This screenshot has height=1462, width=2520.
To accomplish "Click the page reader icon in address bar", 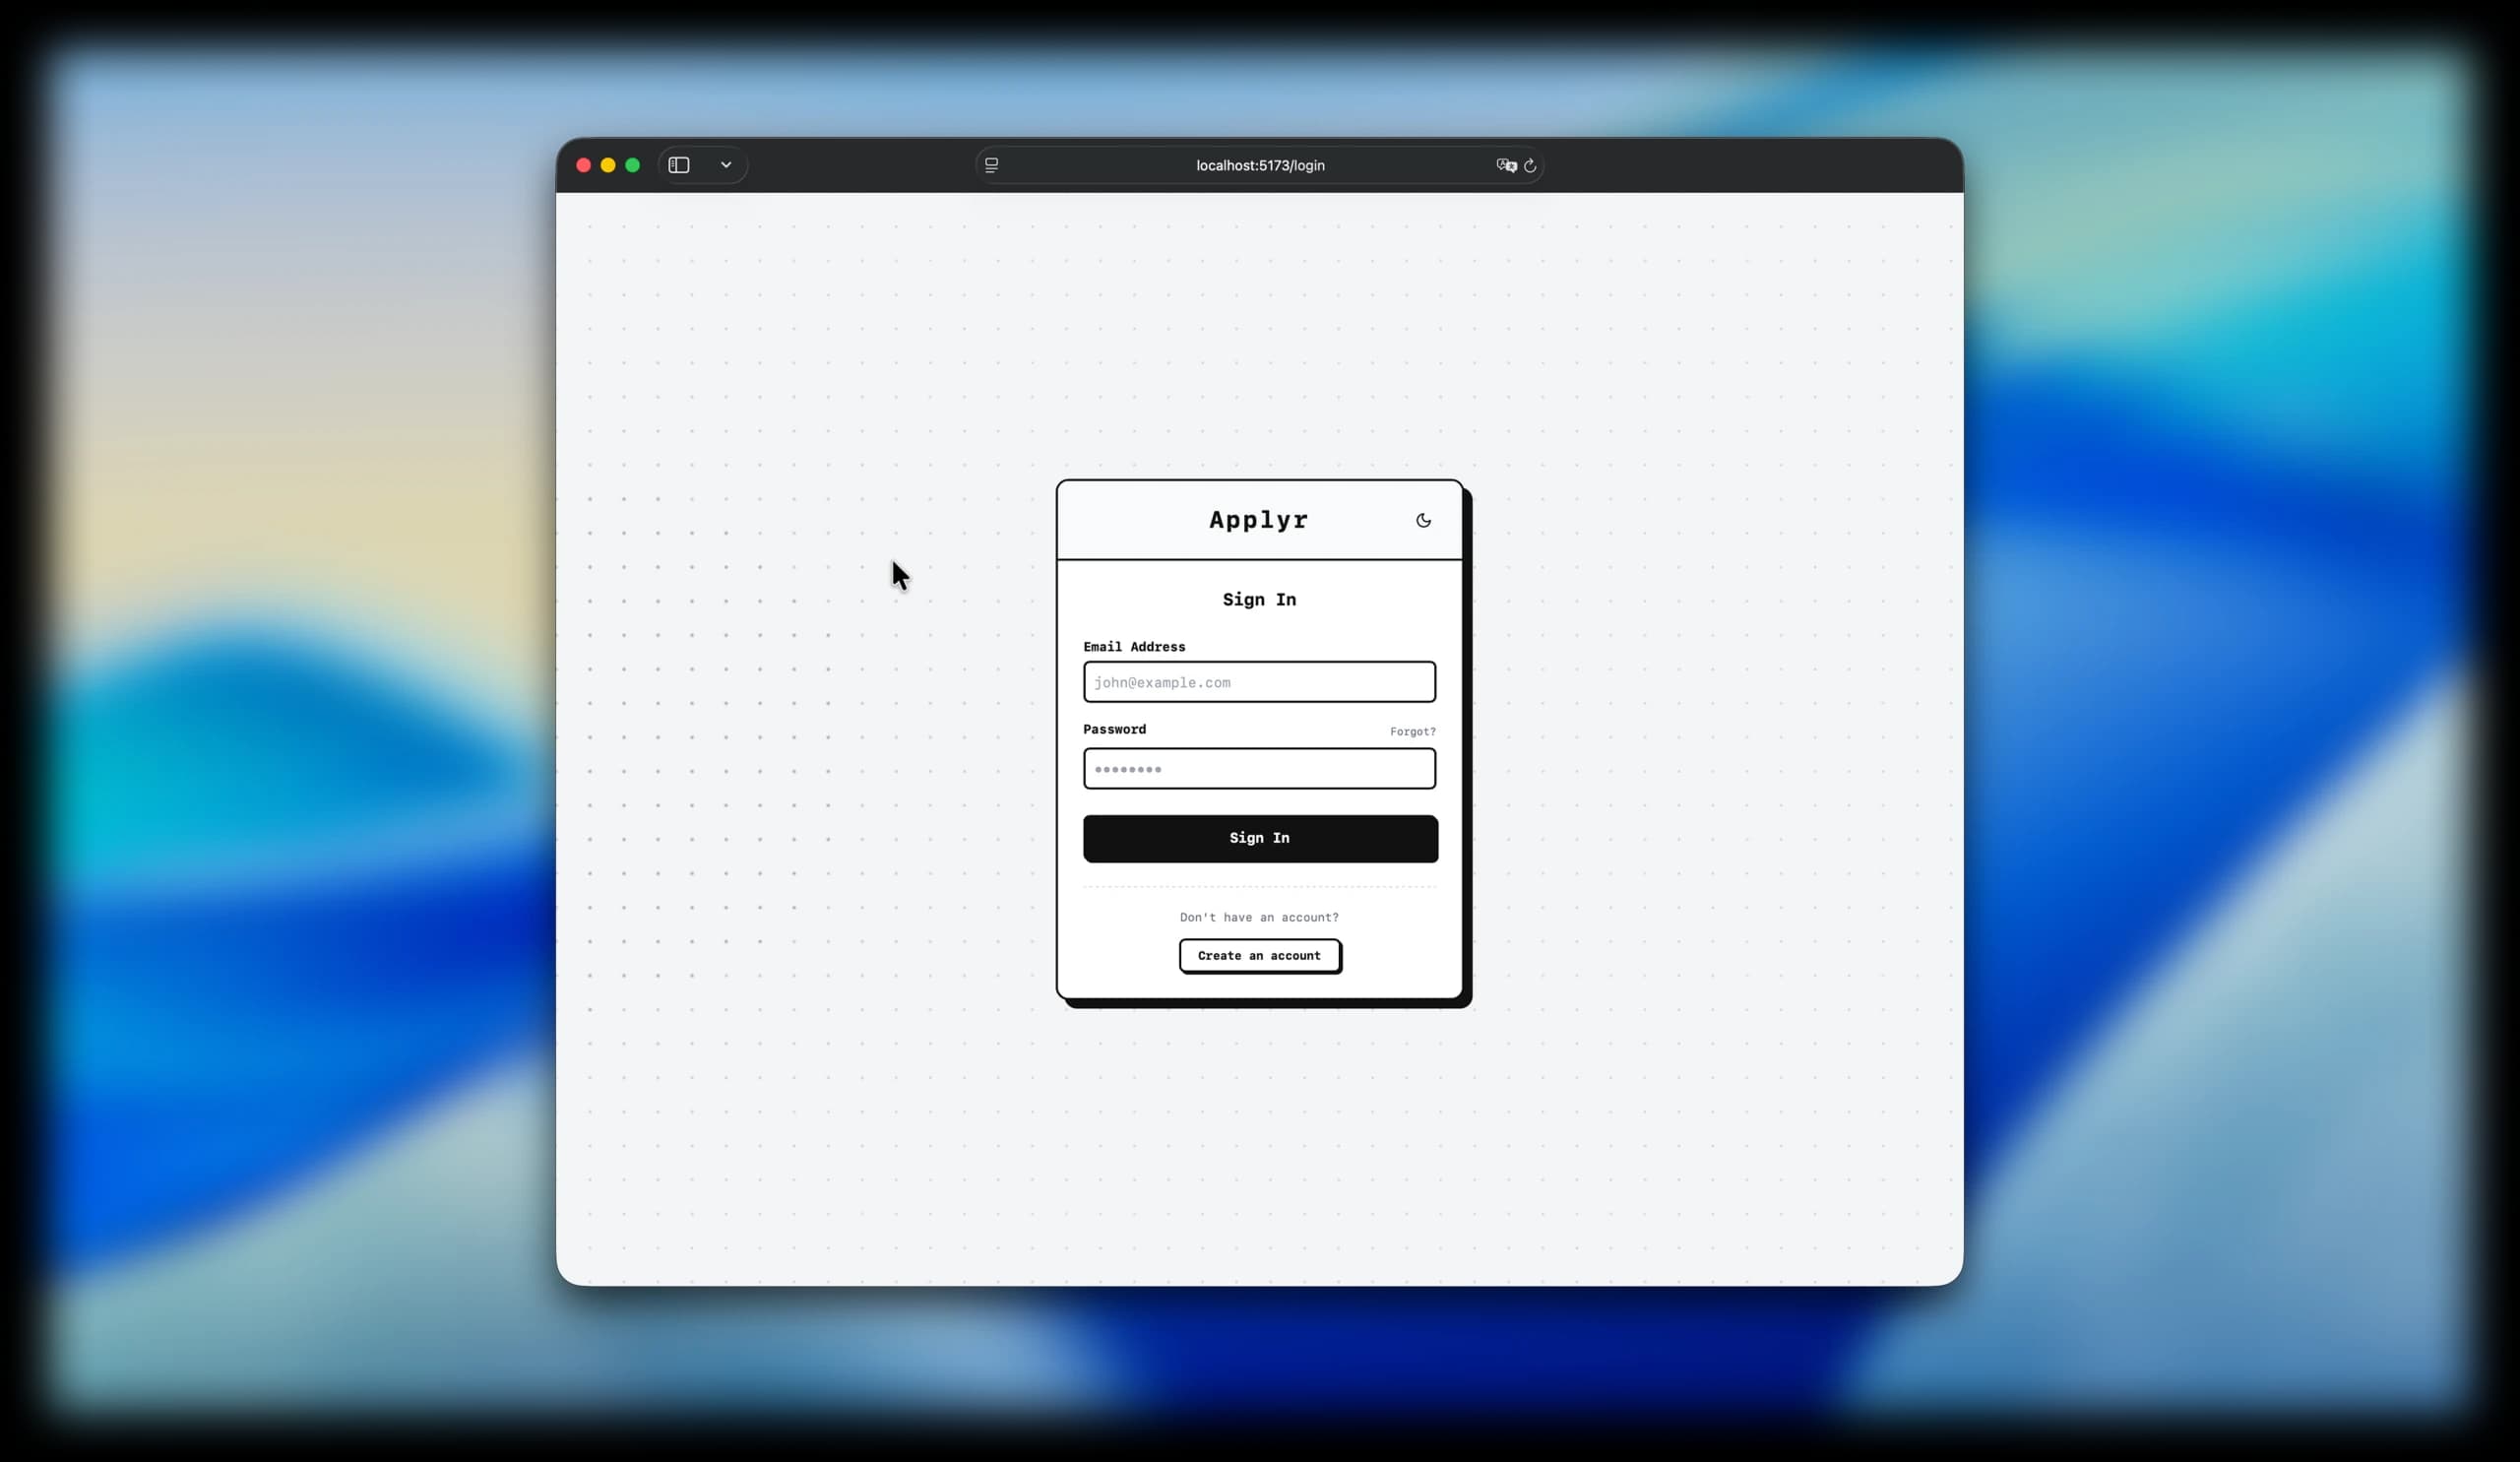I will coord(991,165).
